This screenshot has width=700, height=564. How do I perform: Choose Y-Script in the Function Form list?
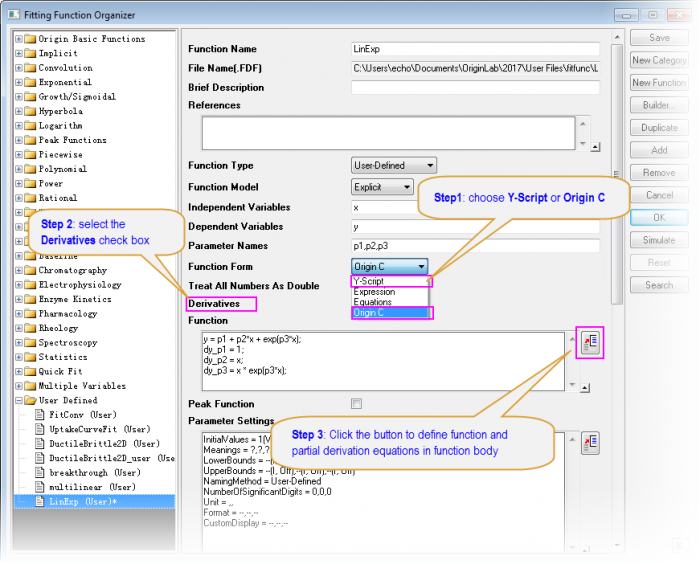pos(370,282)
